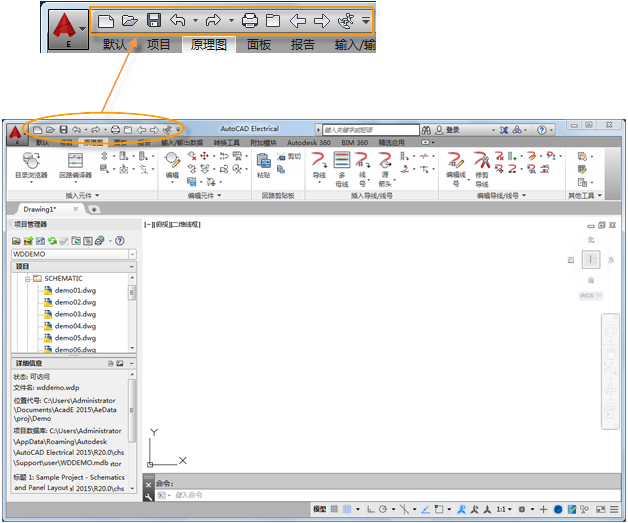Switch to the 转换工具 ribbon tab
This screenshot has width=628, height=523.
(x=226, y=143)
